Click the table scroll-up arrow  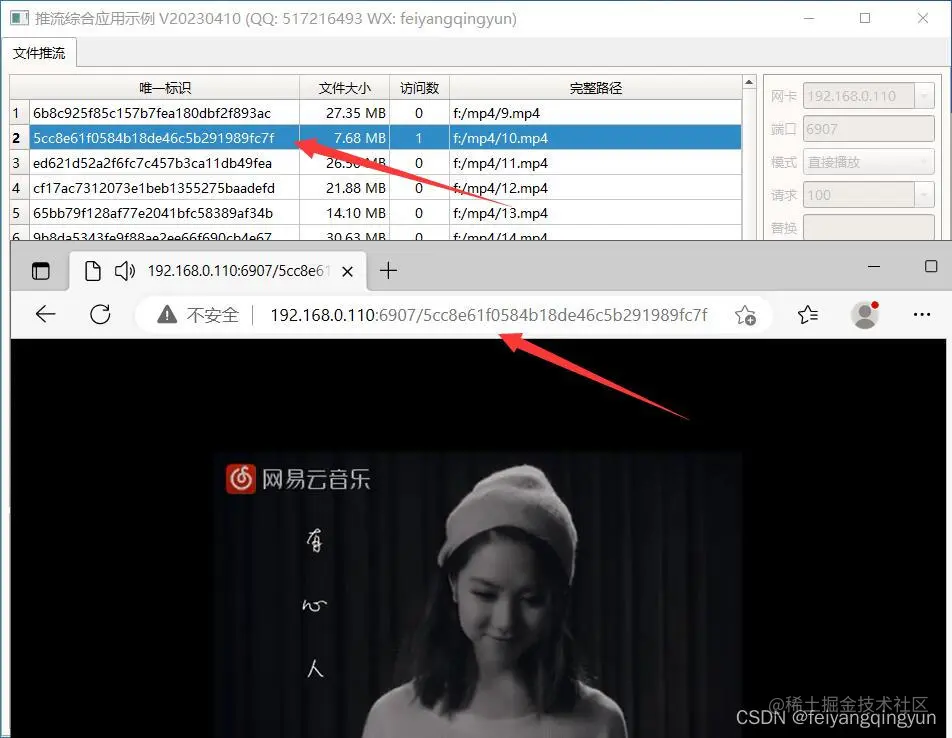pyautogui.click(x=749, y=82)
